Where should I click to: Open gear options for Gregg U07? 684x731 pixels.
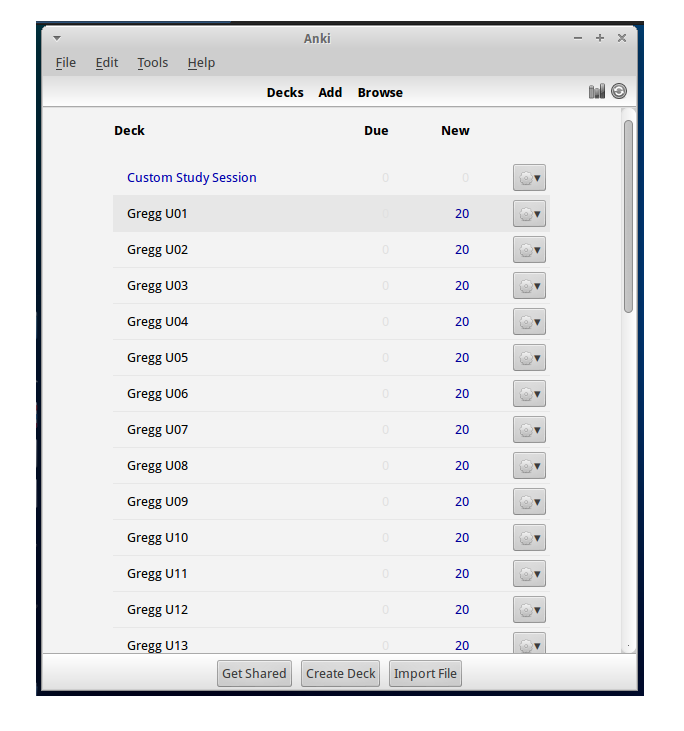tap(529, 429)
